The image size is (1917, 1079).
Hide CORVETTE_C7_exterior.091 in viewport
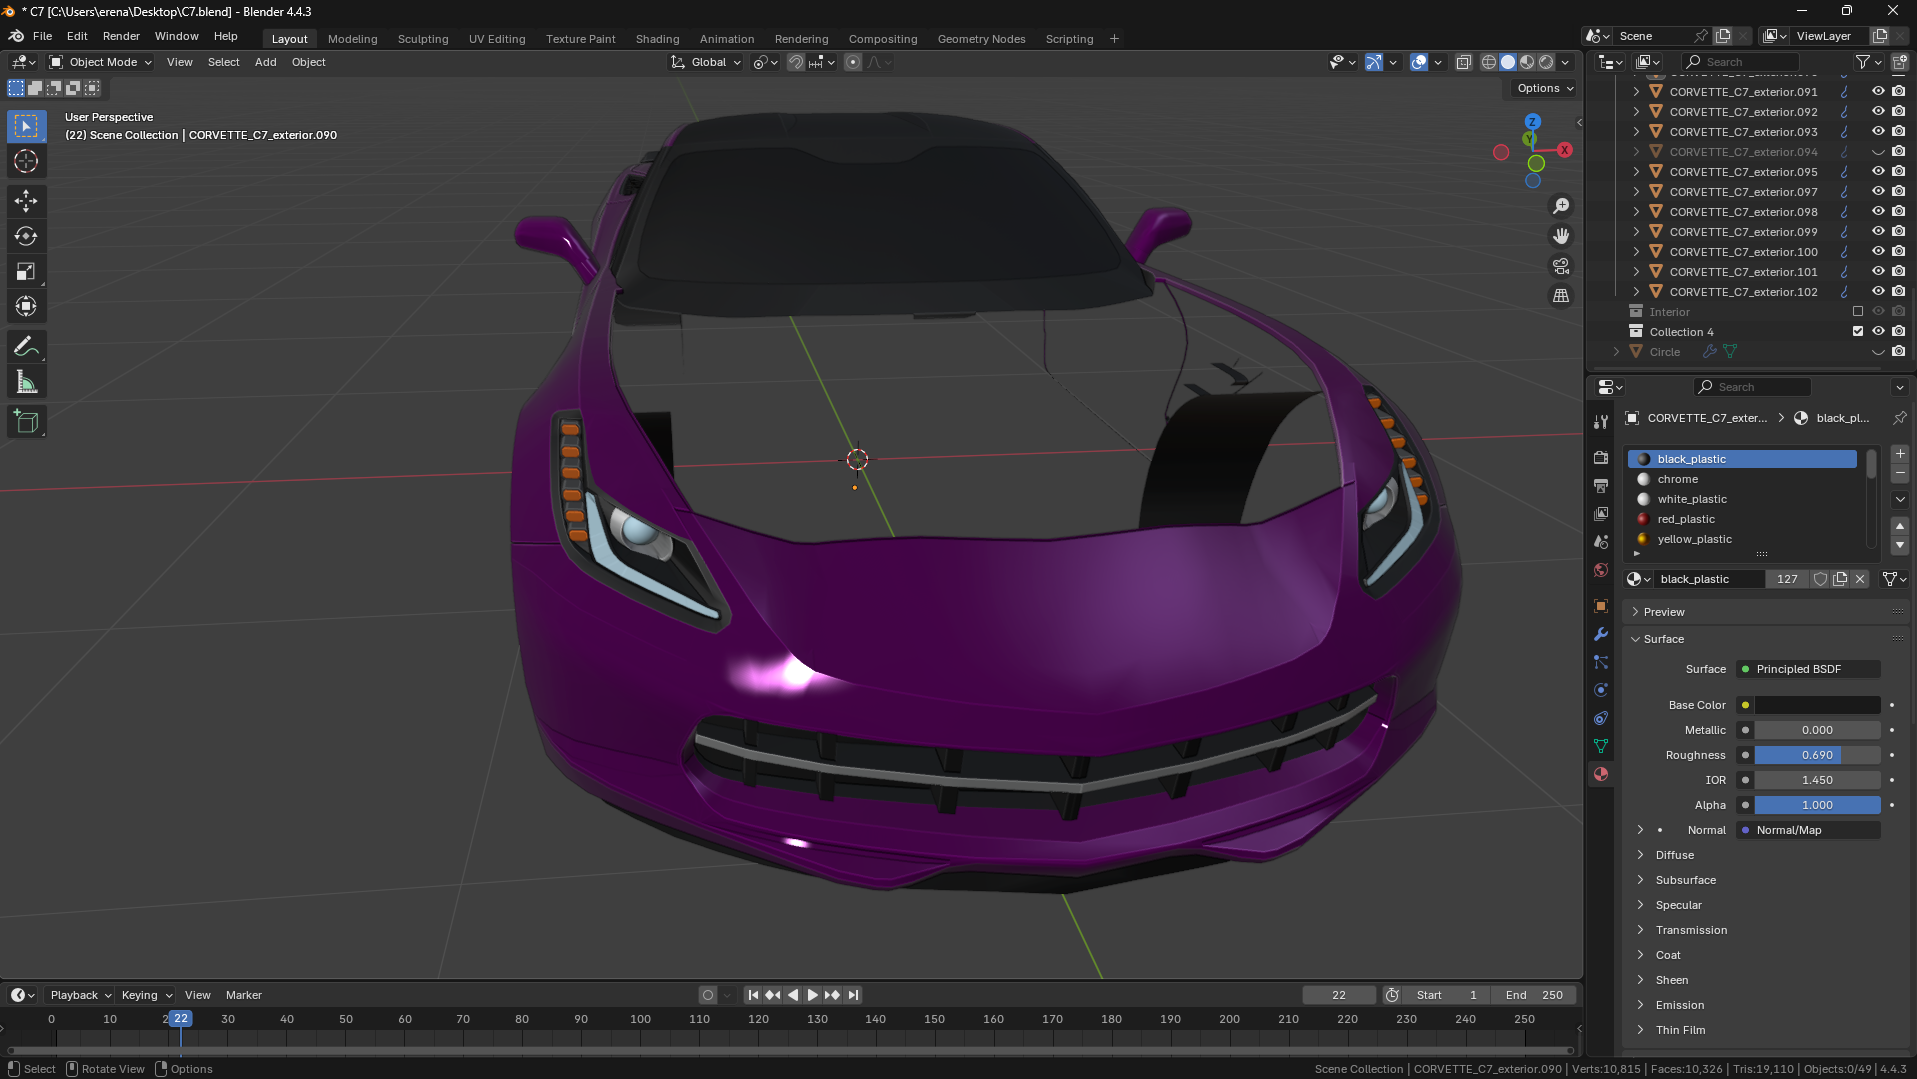click(x=1878, y=91)
